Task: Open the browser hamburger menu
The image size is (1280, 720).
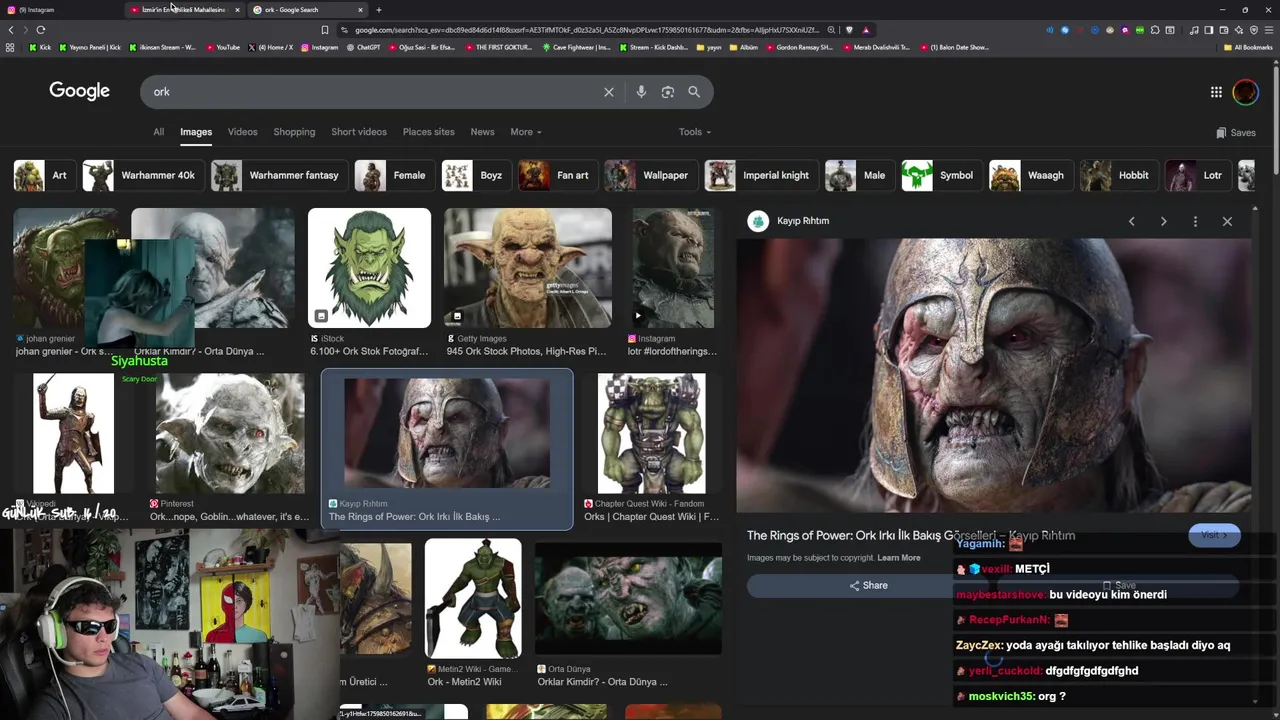Action: 1269,30
